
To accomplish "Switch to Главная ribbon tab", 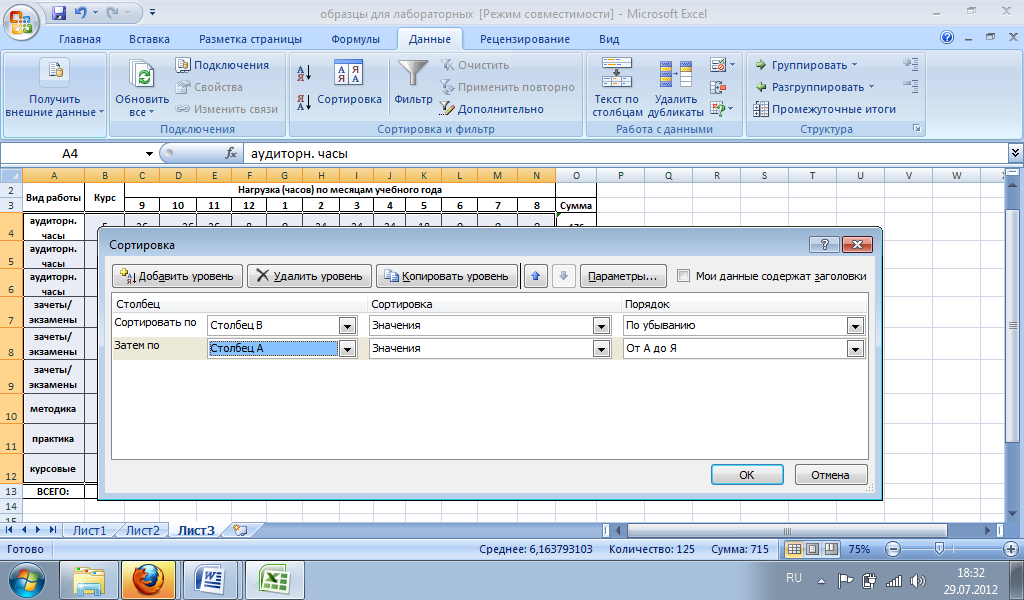I will click(x=80, y=39).
